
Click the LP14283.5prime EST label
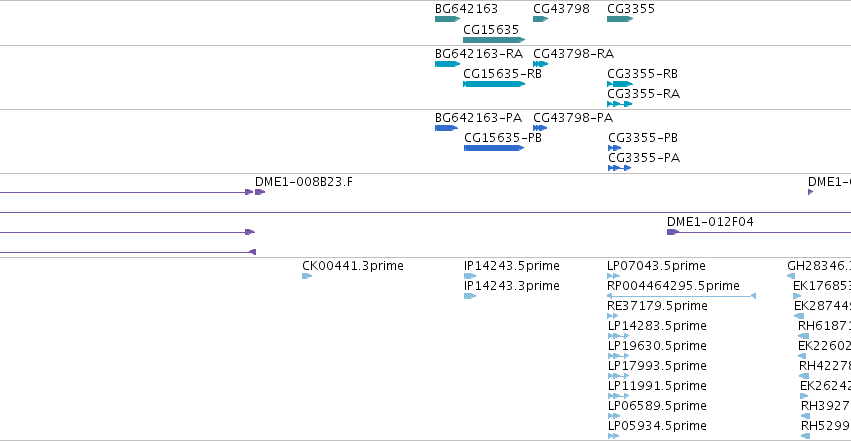coord(657,326)
